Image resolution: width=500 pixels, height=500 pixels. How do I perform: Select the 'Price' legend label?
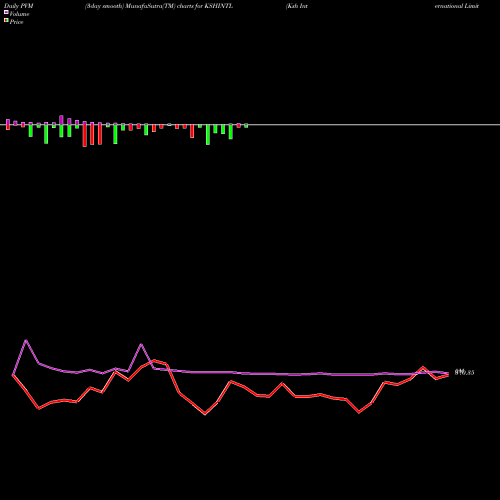(x=16, y=22)
